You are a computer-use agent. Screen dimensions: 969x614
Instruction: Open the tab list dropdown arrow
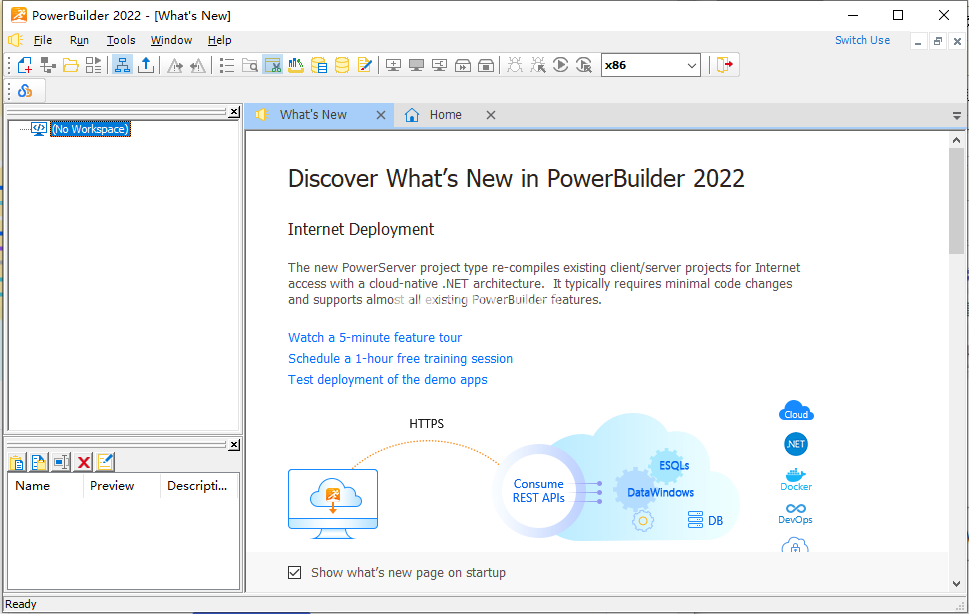pos(957,116)
